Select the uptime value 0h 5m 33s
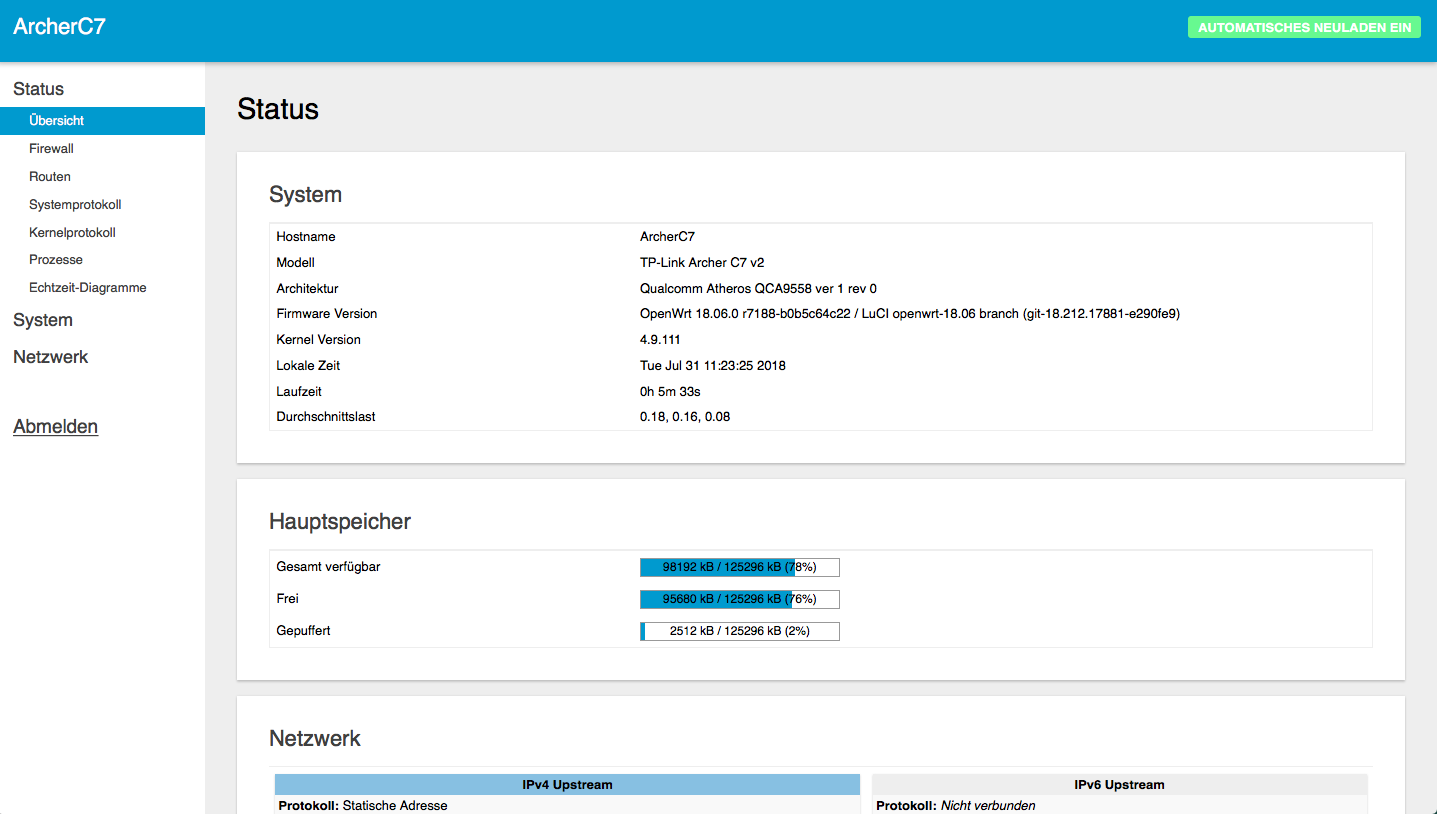 coord(670,392)
